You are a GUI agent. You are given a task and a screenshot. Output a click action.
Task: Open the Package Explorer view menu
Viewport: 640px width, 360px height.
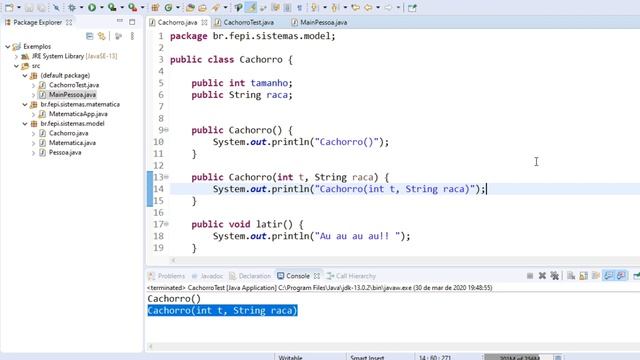(x=132, y=36)
